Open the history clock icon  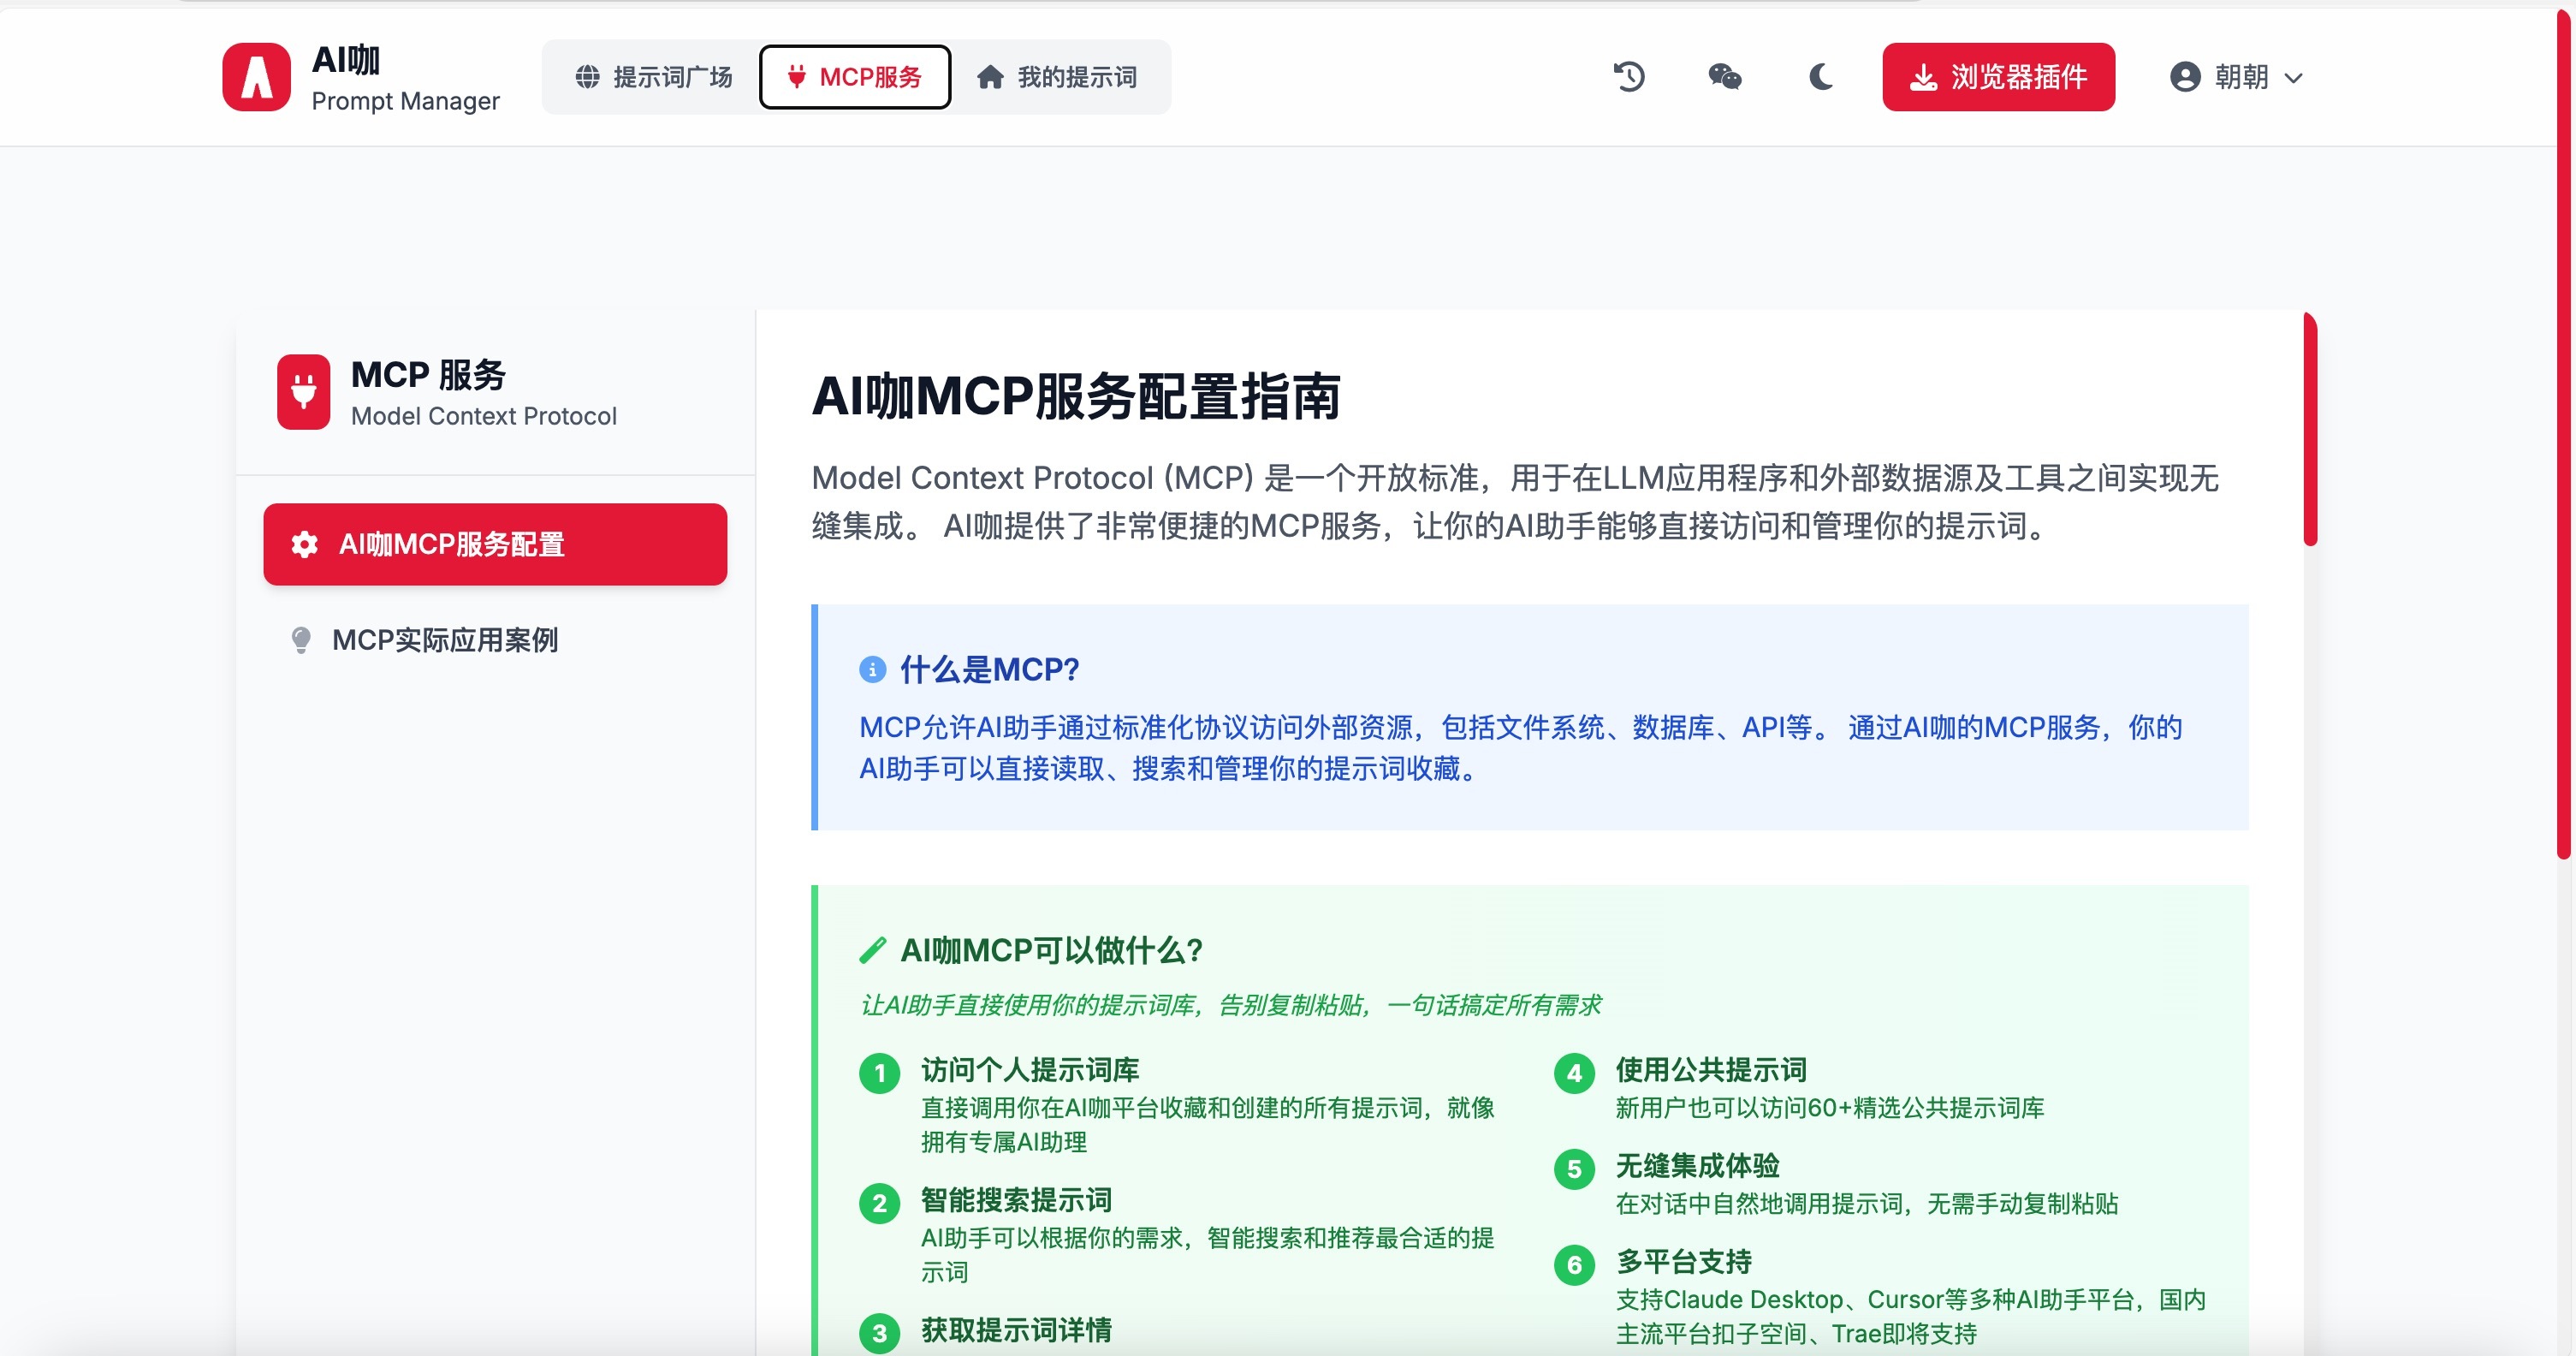tap(1629, 77)
